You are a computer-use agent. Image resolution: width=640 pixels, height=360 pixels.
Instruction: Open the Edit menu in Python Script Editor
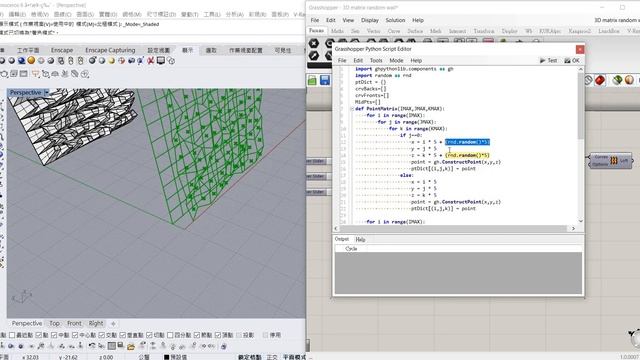(358, 60)
